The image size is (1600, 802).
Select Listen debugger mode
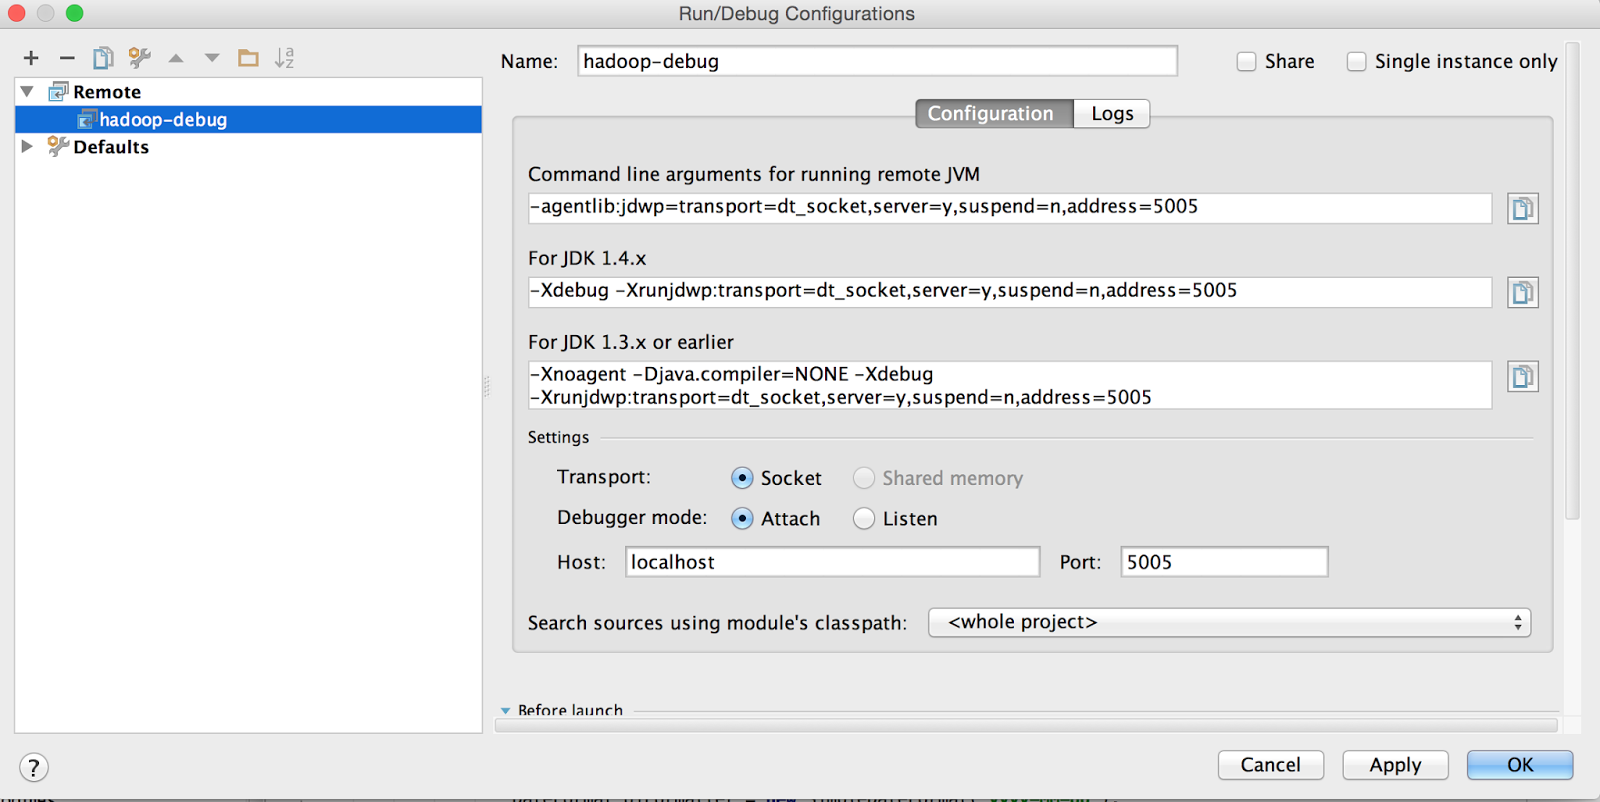(864, 518)
